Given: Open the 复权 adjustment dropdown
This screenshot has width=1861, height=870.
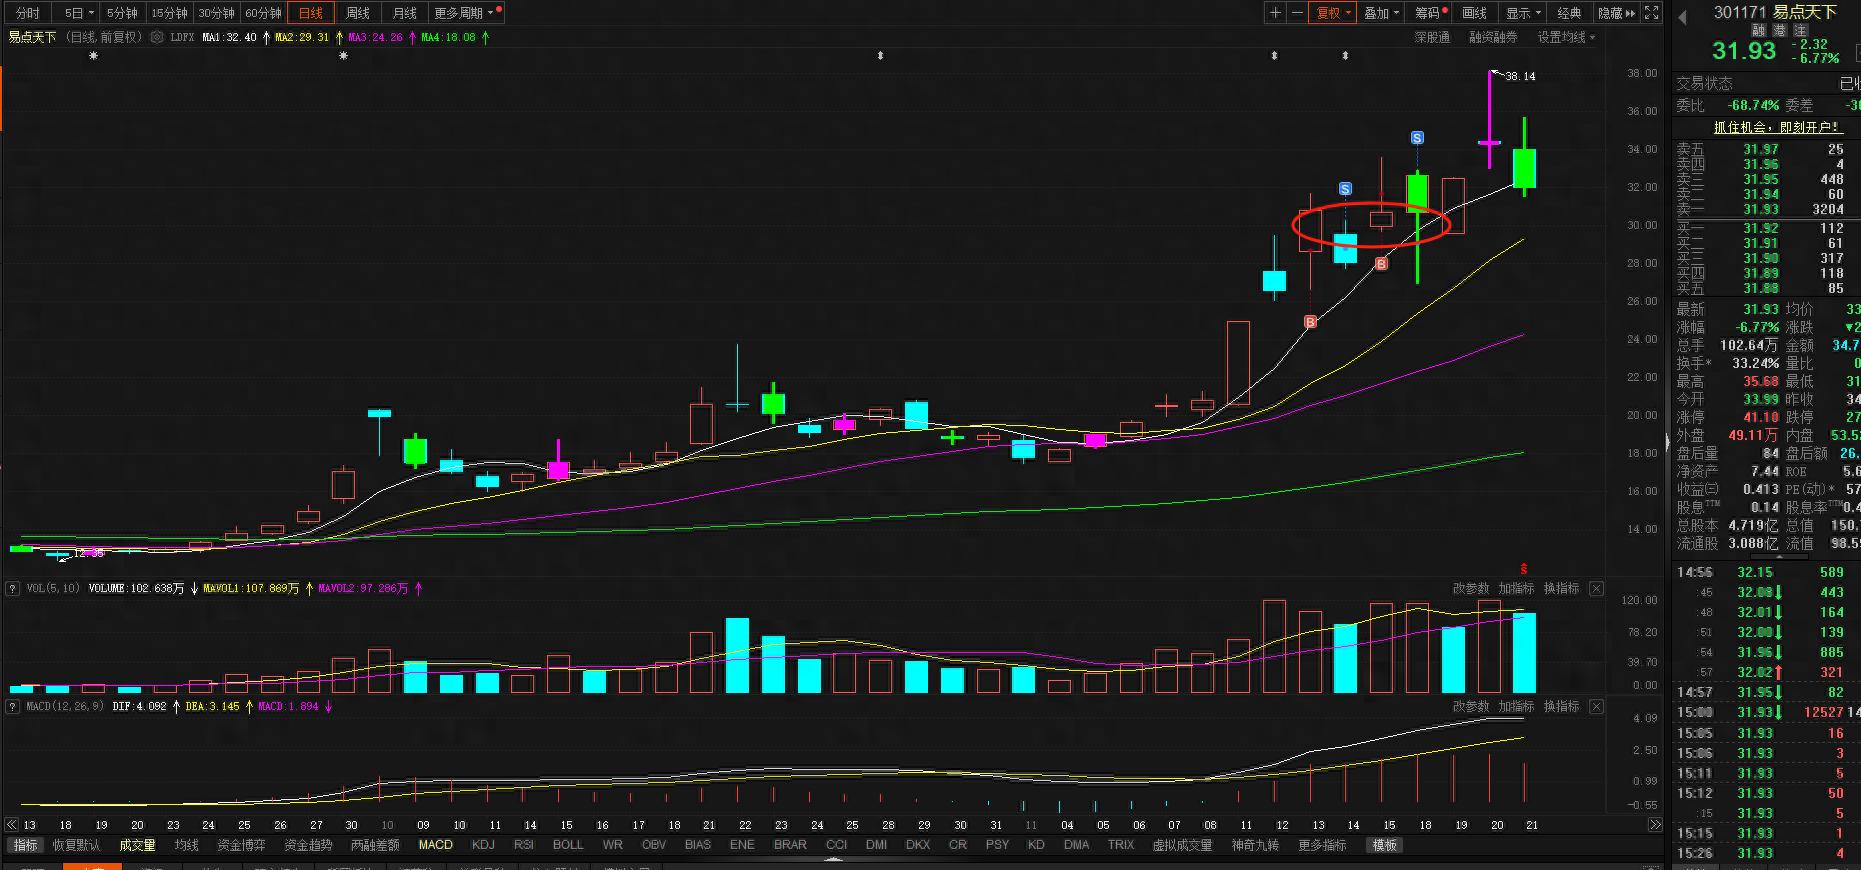Looking at the screenshot, I should click(1333, 13).
